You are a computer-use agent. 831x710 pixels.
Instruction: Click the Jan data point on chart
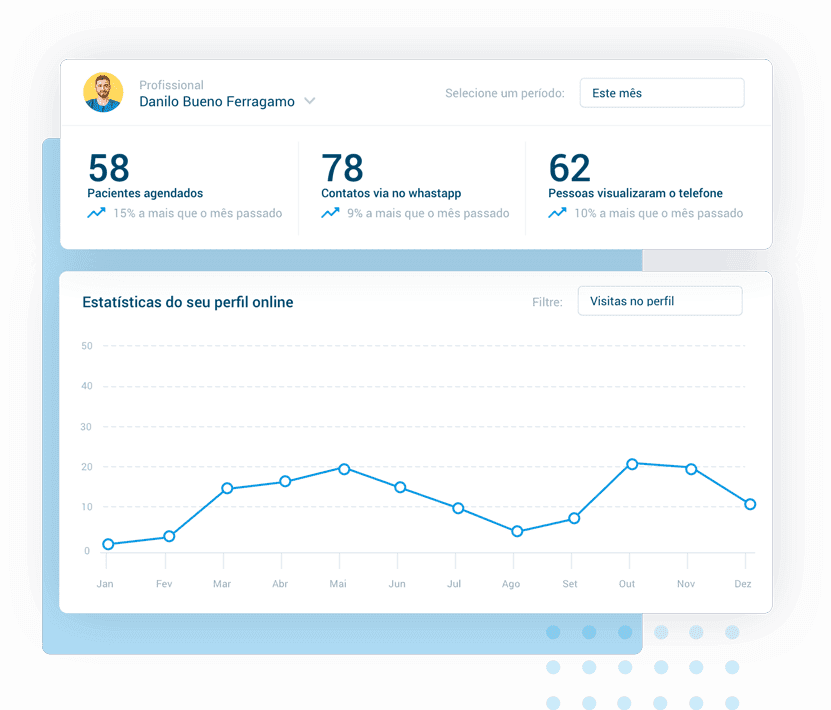[x=108, y=544]
